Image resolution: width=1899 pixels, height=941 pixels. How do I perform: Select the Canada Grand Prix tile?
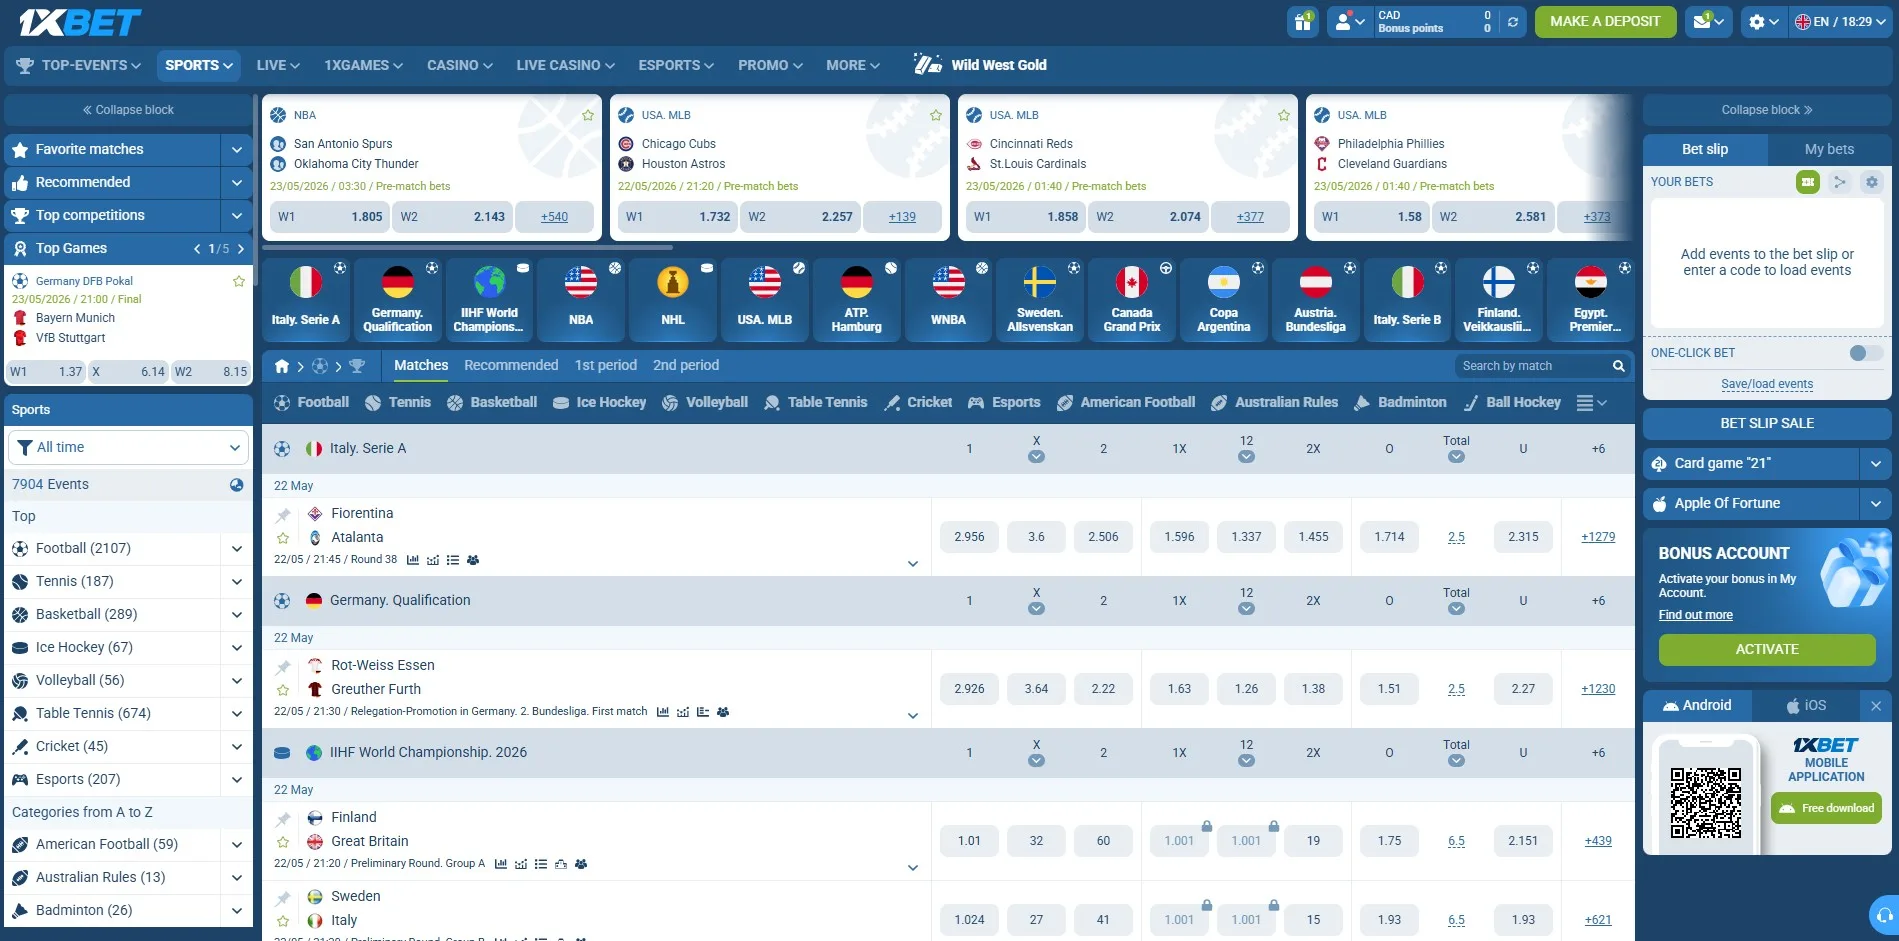click(x=1132, y=300)
